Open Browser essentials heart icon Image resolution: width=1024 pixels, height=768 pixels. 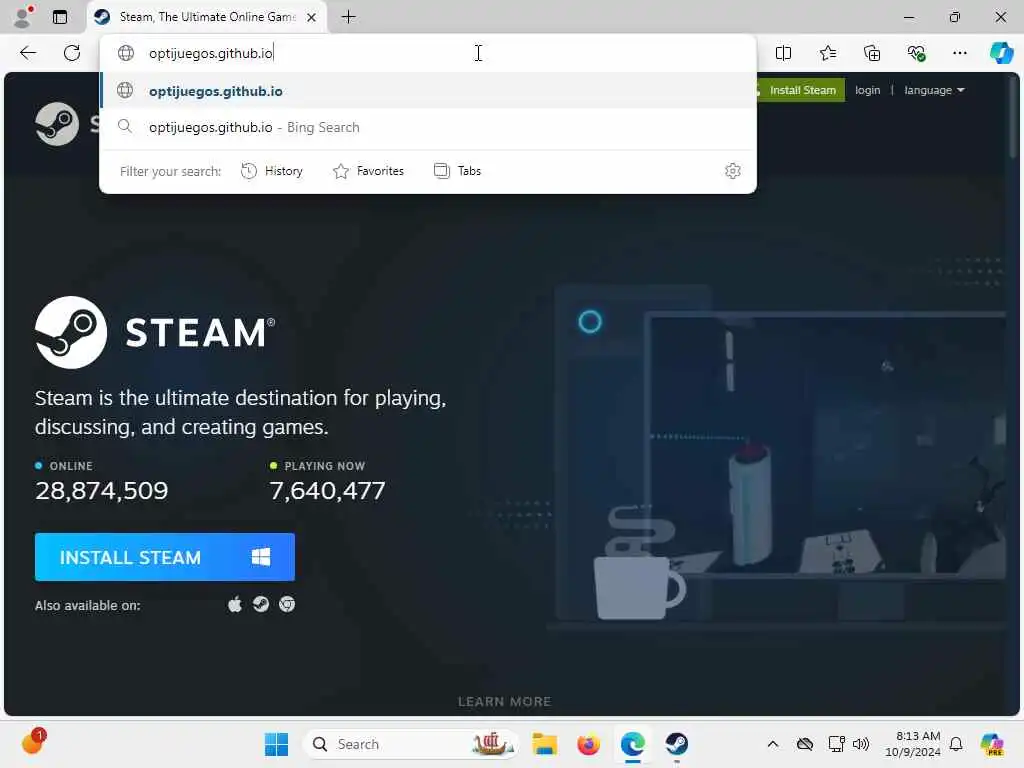coord(916,53)
